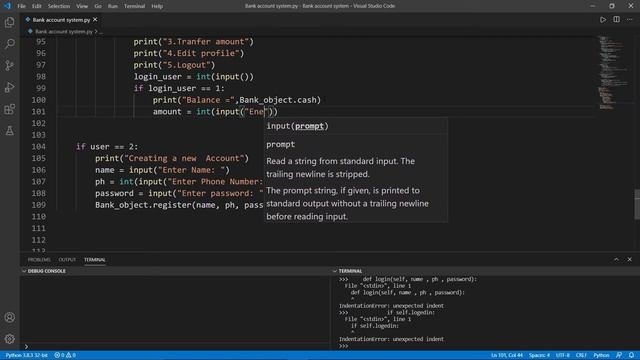Open the File menu
The image size is (640, 360).
(x=21, y=6)
